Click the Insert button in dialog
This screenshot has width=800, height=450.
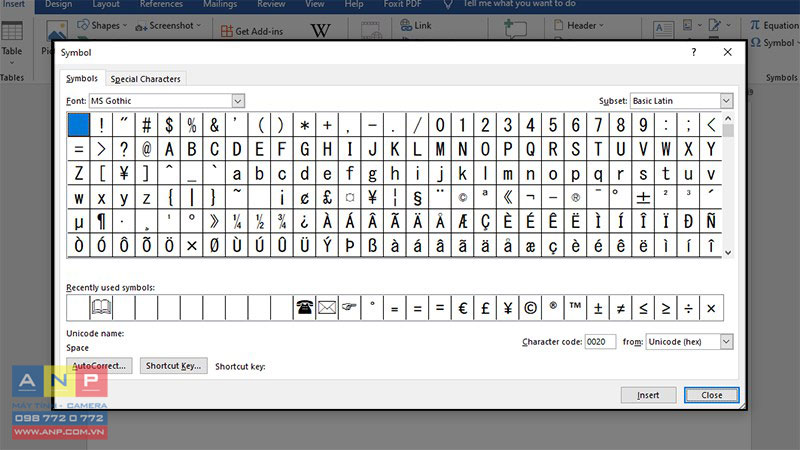(x=648, y=395)
